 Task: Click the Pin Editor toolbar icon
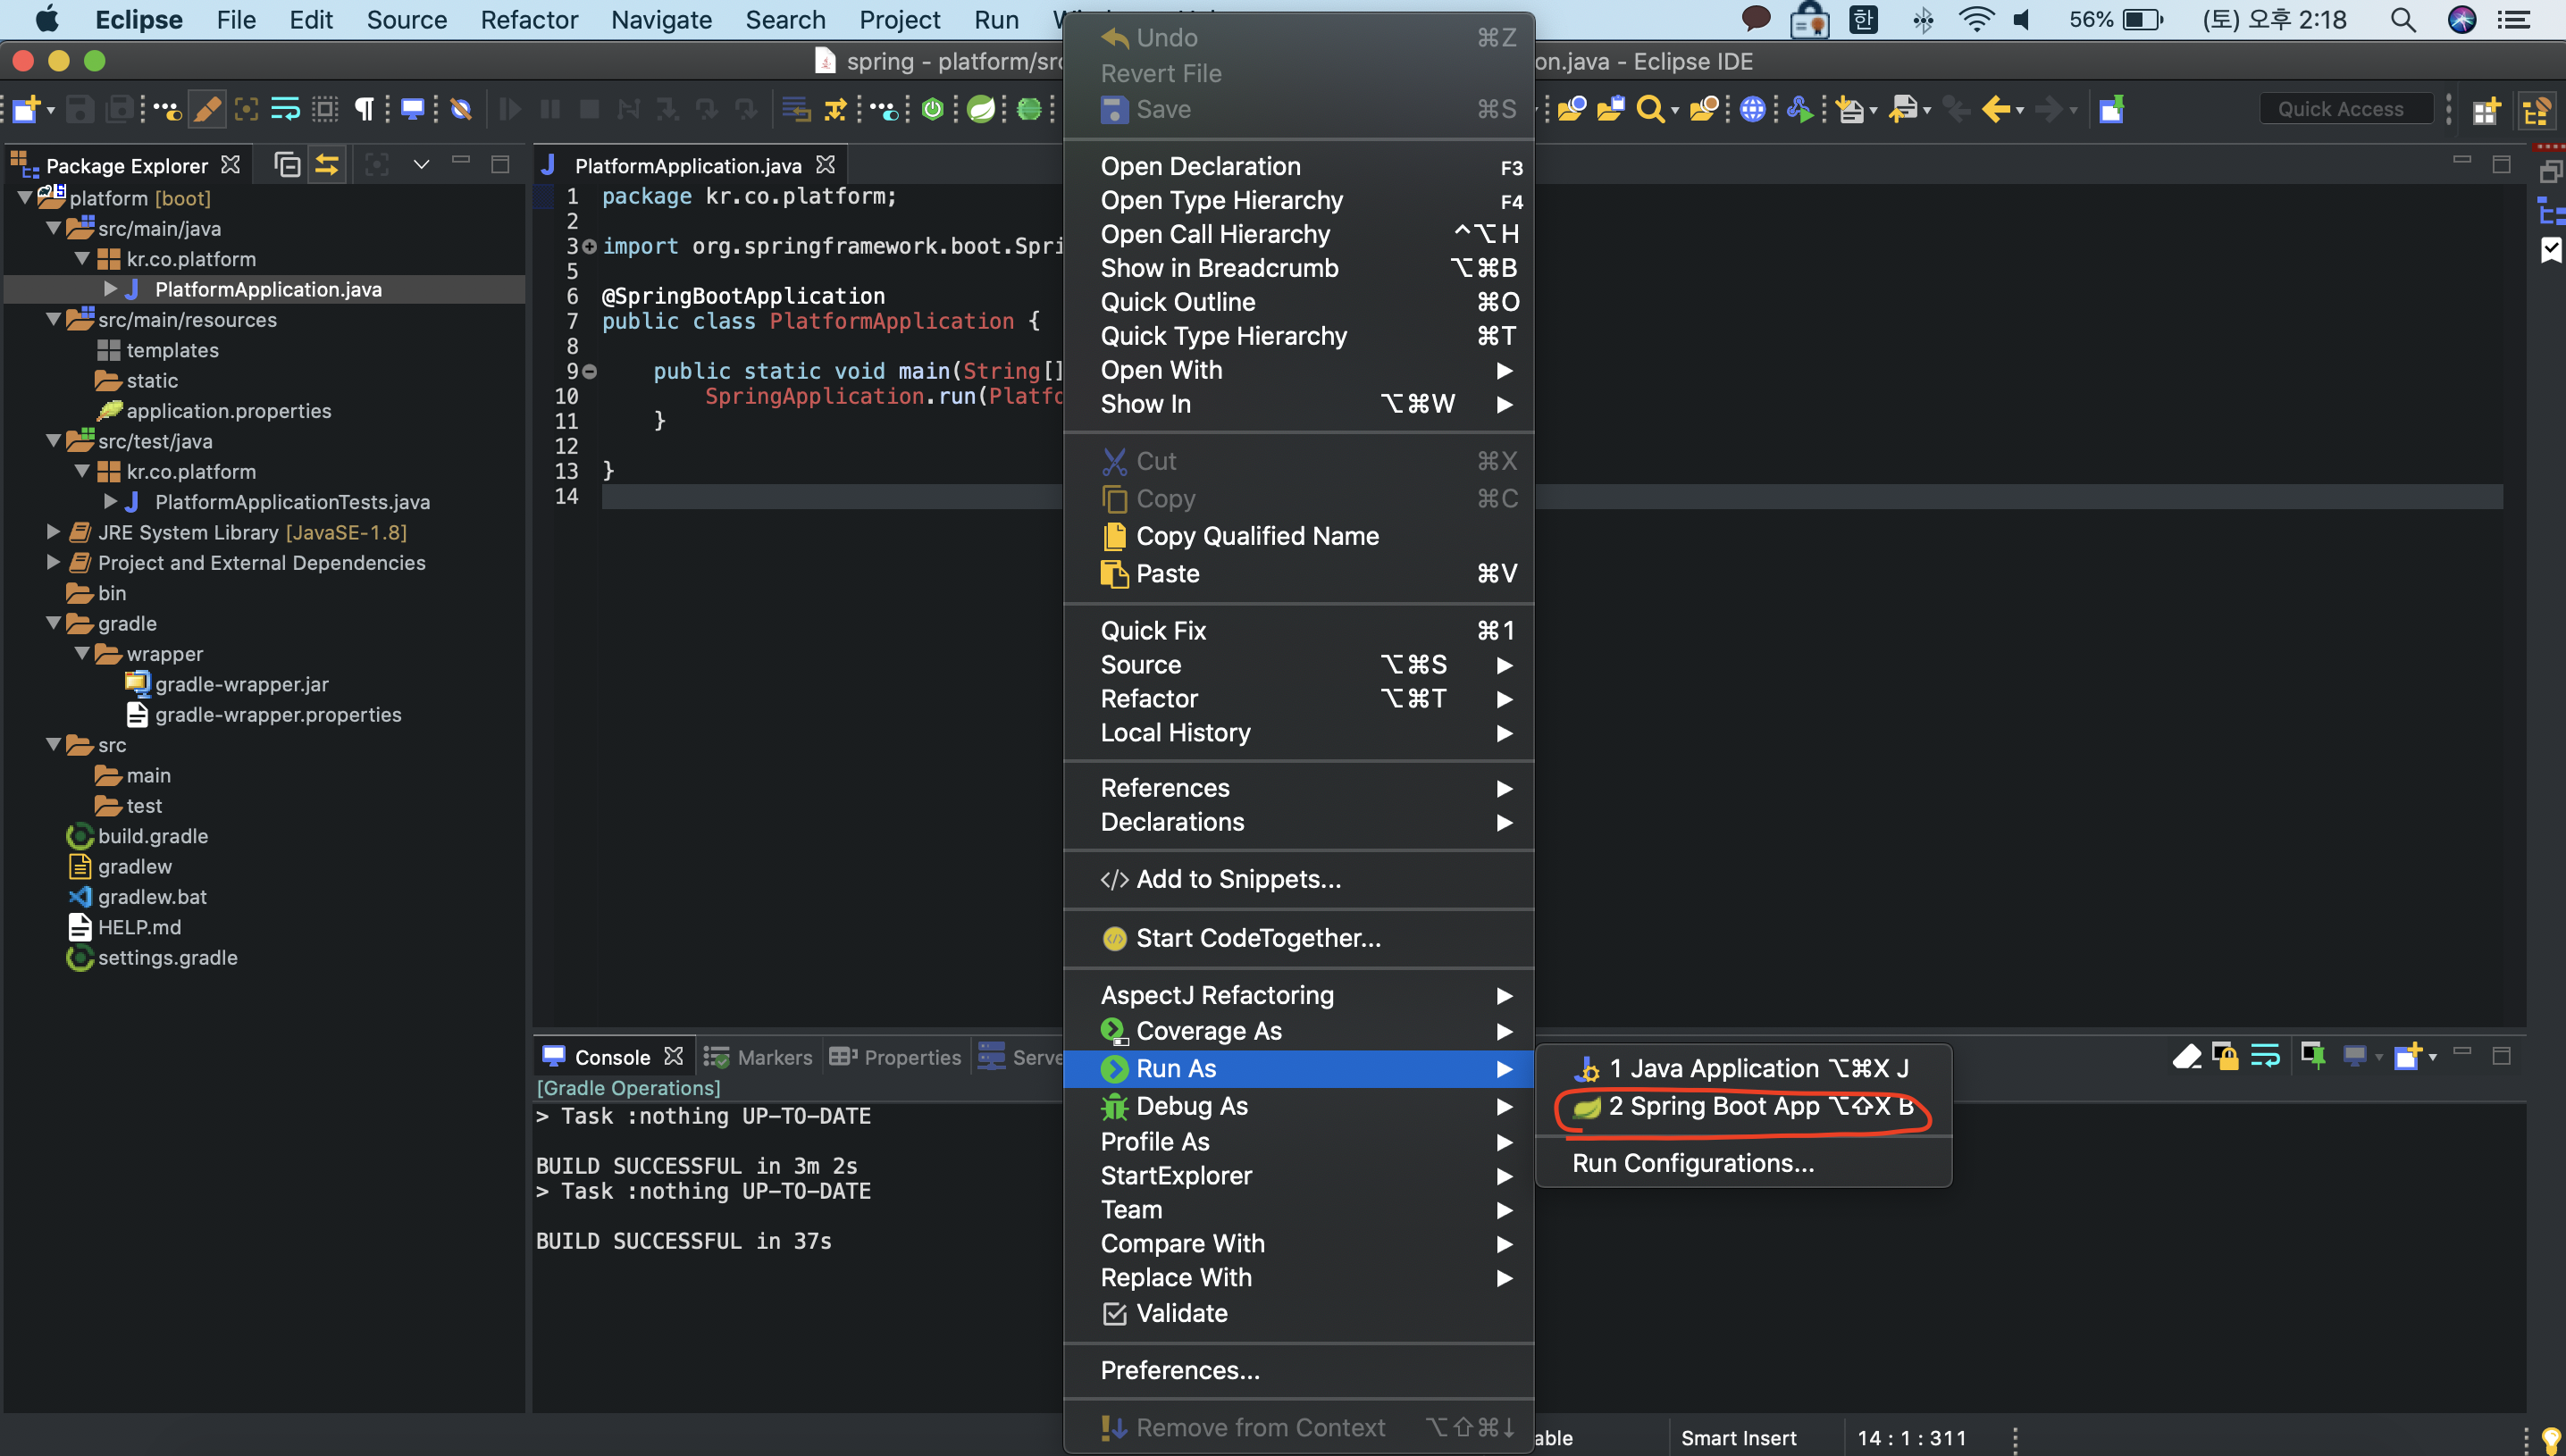(x=2111, y=109)
